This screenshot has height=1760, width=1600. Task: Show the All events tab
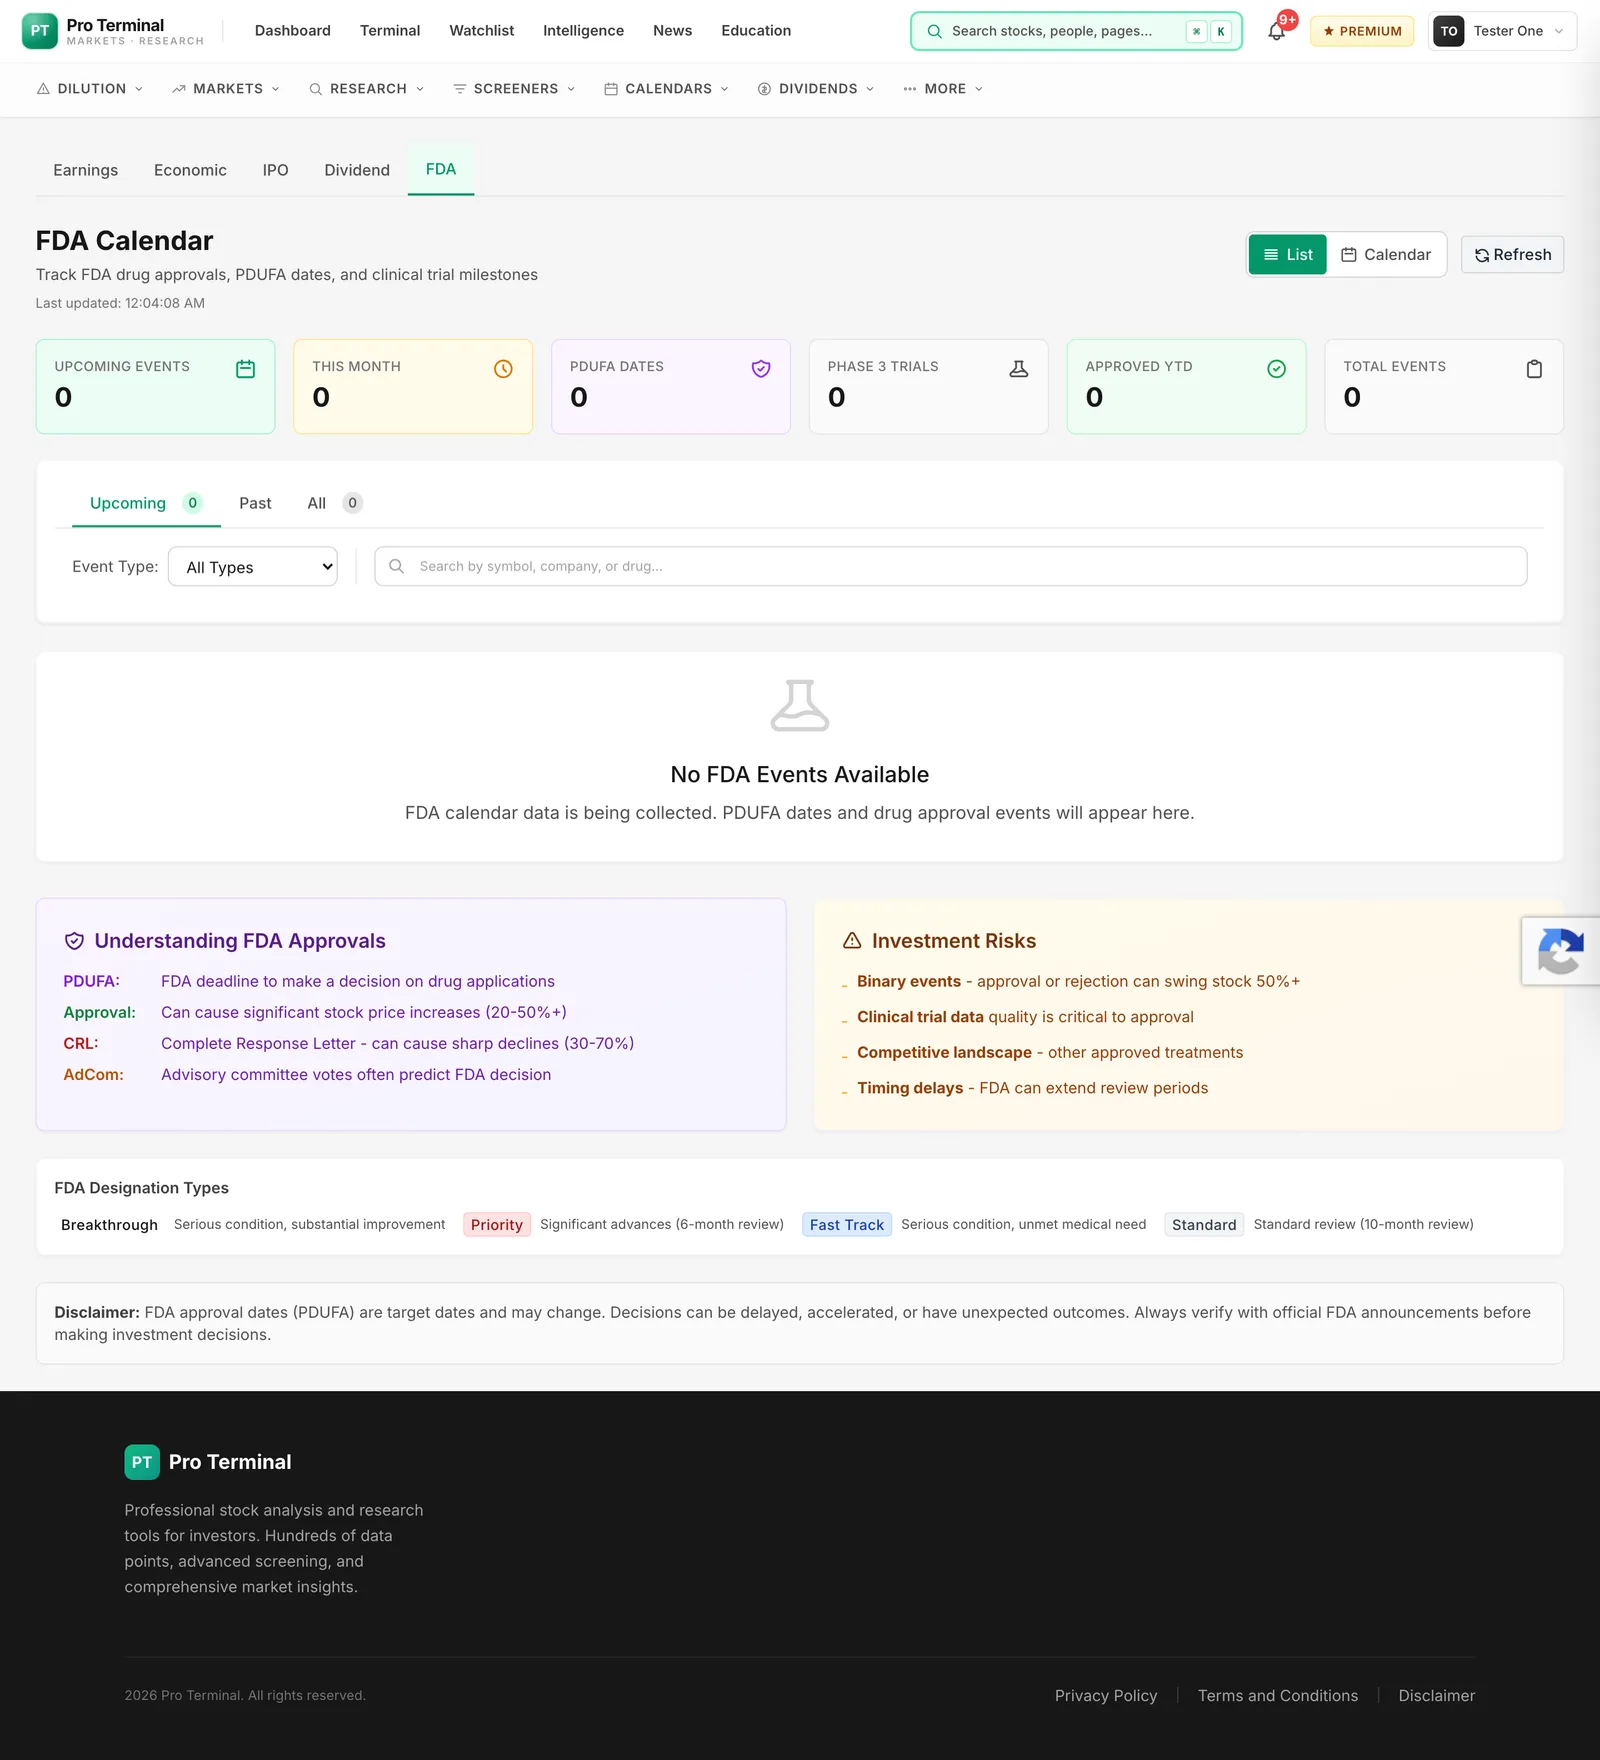tap(334, 503)
